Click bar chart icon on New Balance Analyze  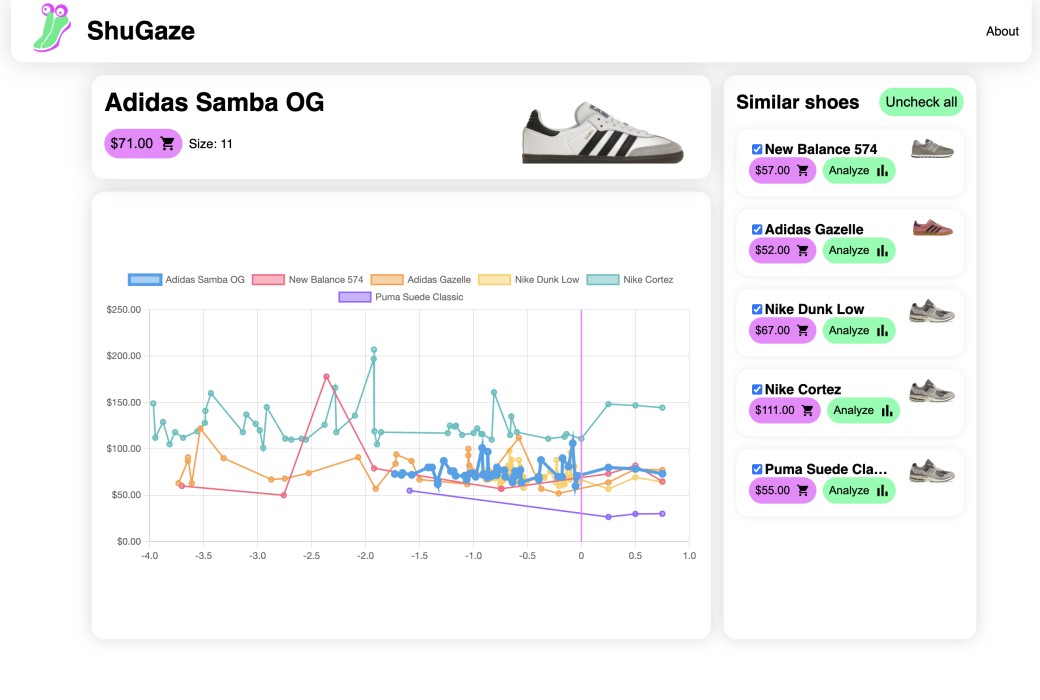click(x=882, y=171)
